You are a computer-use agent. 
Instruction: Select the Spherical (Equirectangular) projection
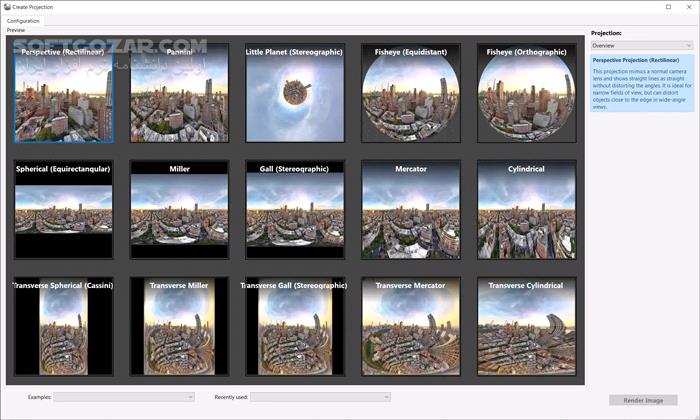pos(64,210)
